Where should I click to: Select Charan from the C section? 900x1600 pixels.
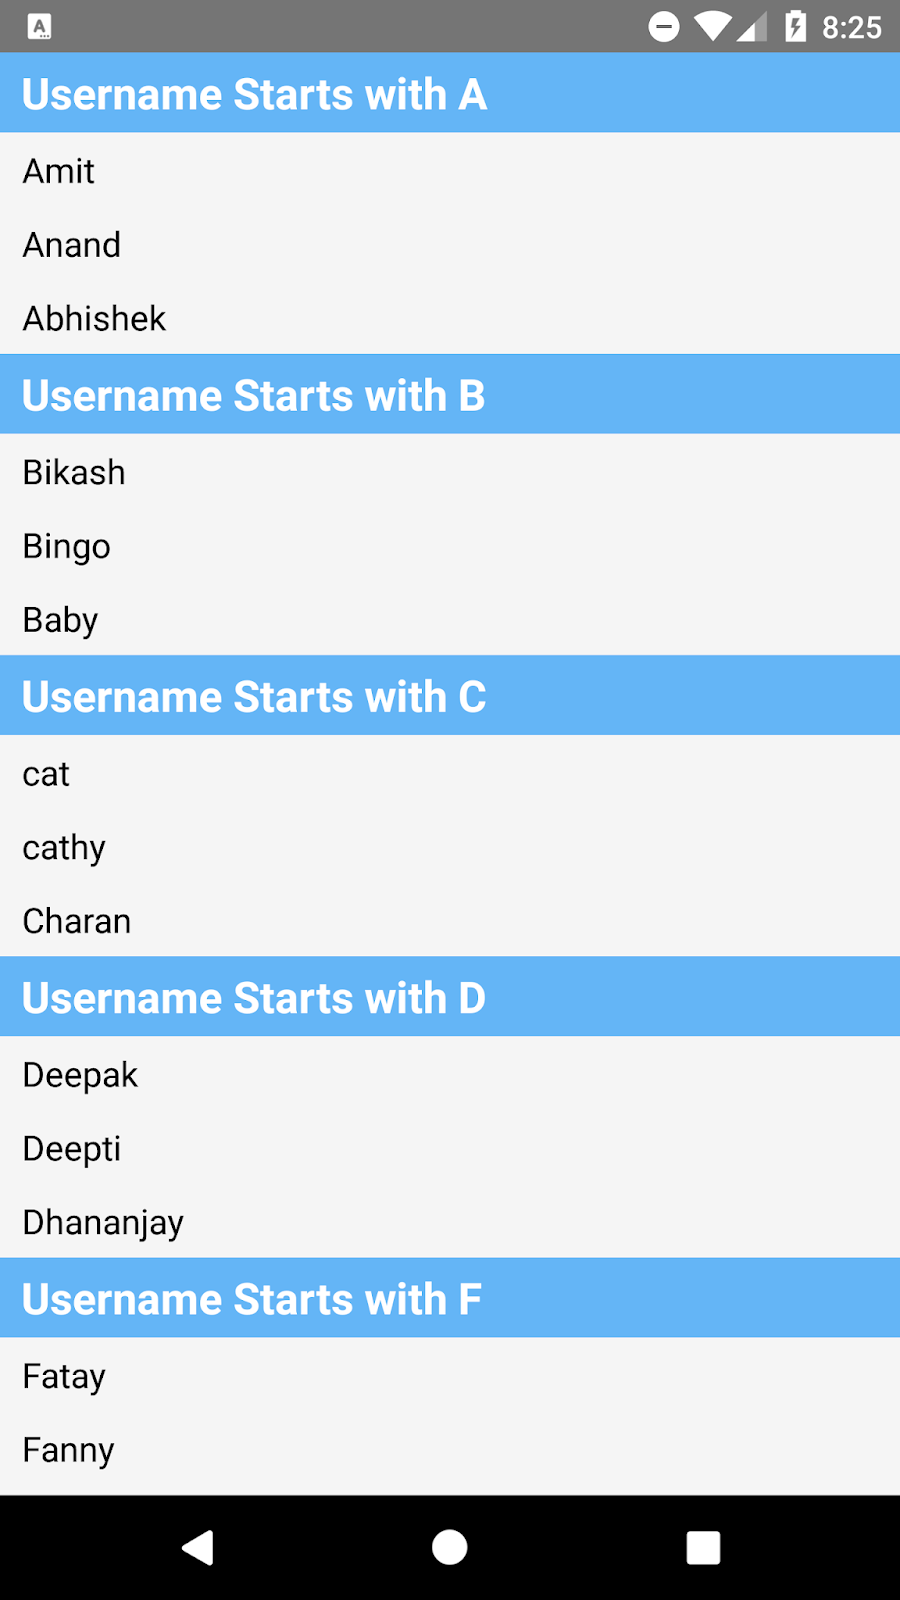[x=77, y=921]
